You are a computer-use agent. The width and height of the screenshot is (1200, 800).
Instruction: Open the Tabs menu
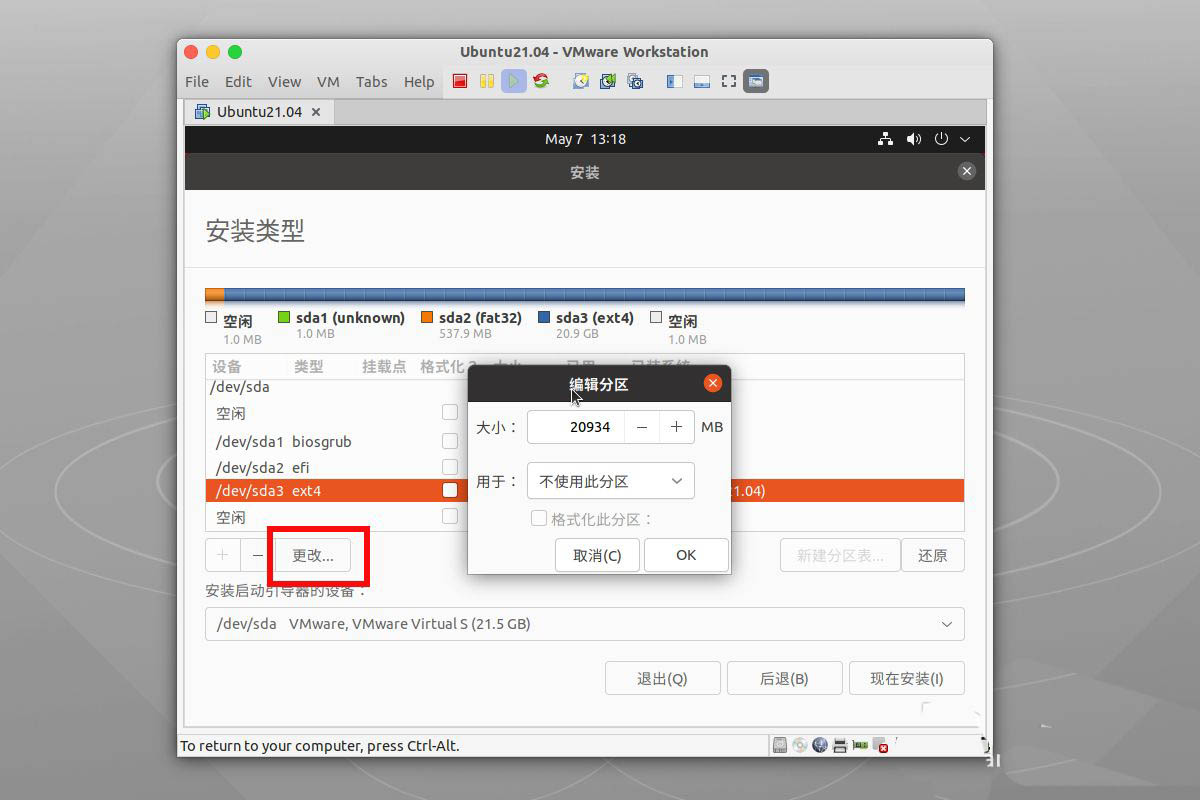click(371, 82)
